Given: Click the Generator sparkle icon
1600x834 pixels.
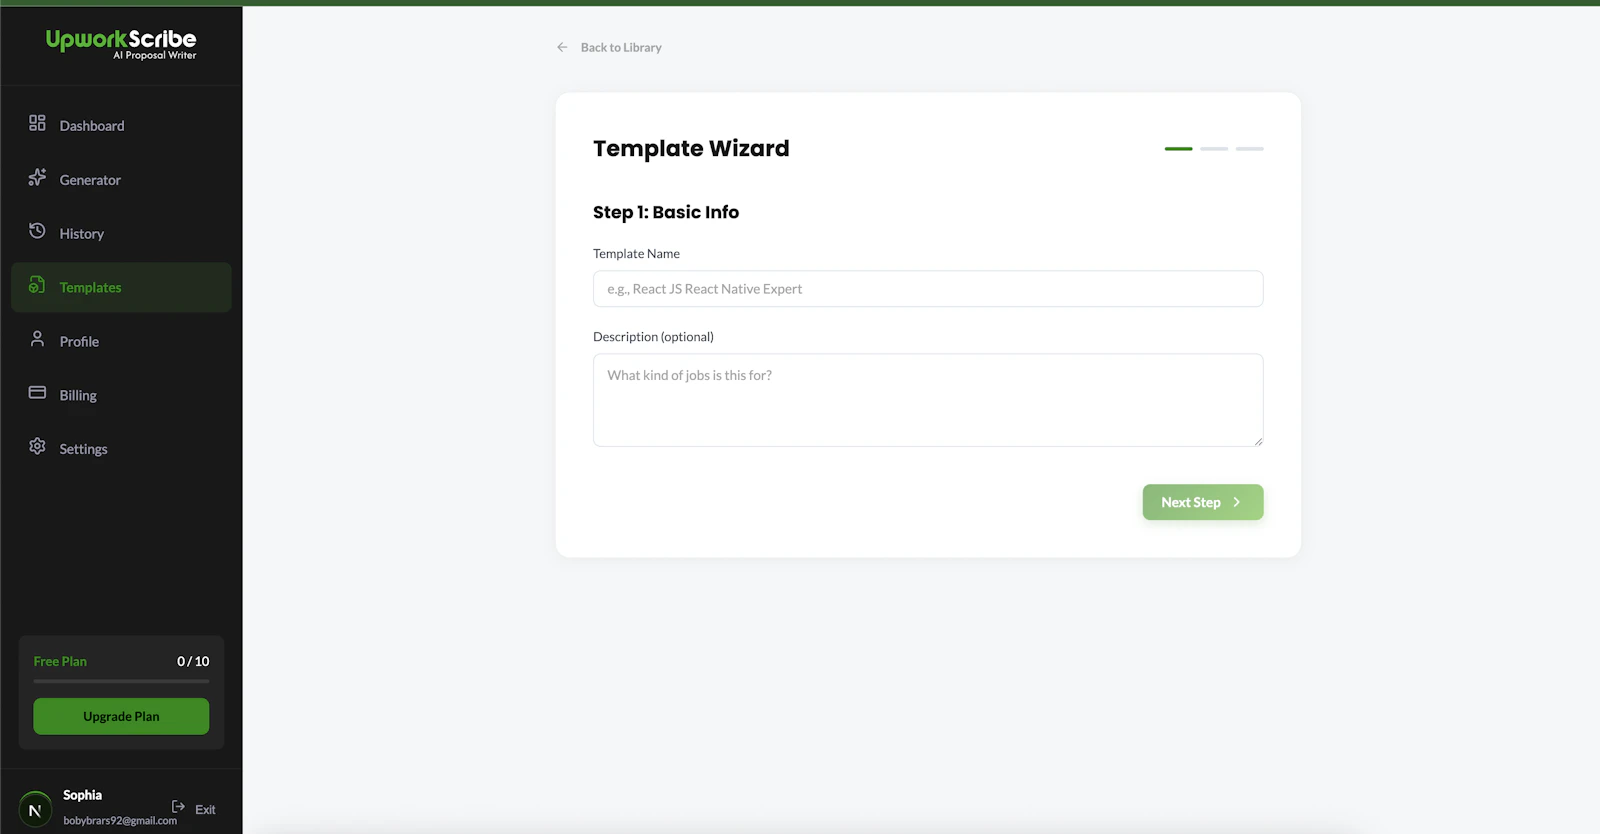Looking at the screenshot, I should [x=37, y=177].
